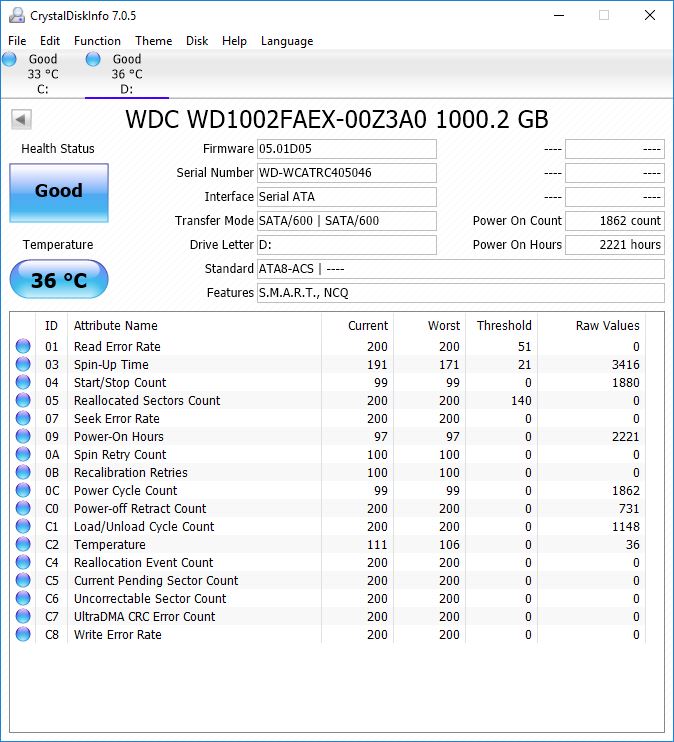Screen dimensions: 674x742
Task: Click the status orb for Write Error Rate
Action: pyautogui.click(x=23, y=634)
